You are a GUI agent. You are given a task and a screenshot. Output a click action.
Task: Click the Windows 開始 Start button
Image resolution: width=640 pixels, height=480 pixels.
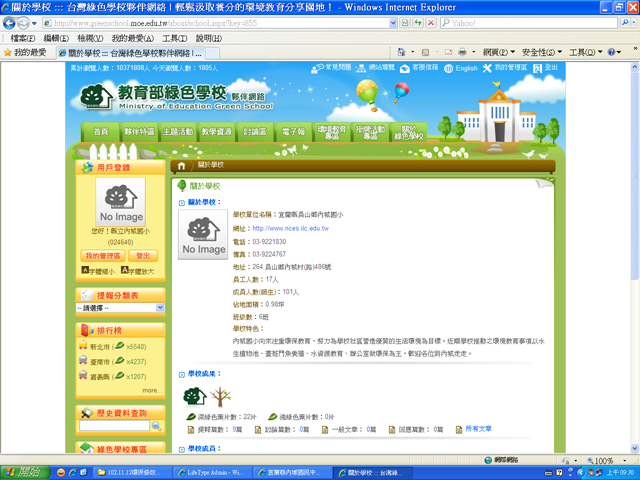click(x=23, y=470)
